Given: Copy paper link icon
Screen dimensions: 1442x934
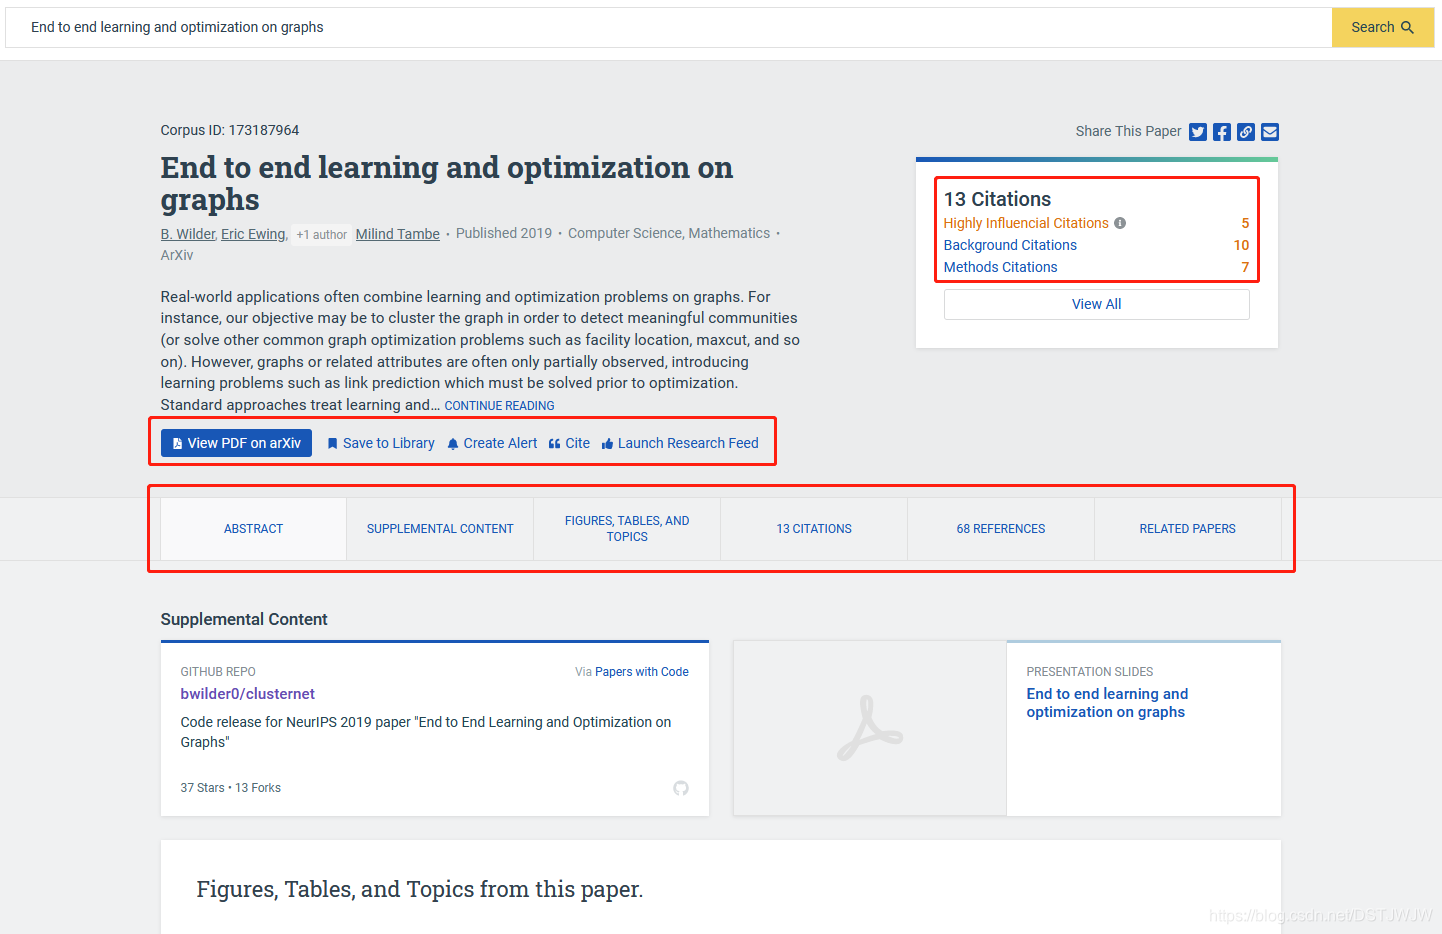Looking at the screenshot, I should pos(1245,132).
